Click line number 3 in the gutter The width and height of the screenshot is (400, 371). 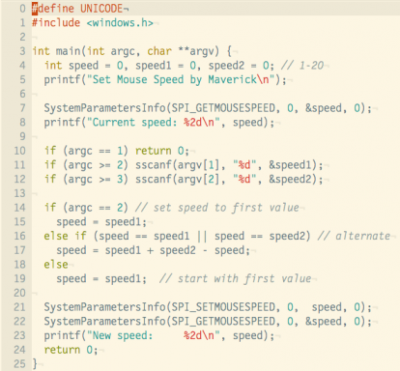point(22,51)
